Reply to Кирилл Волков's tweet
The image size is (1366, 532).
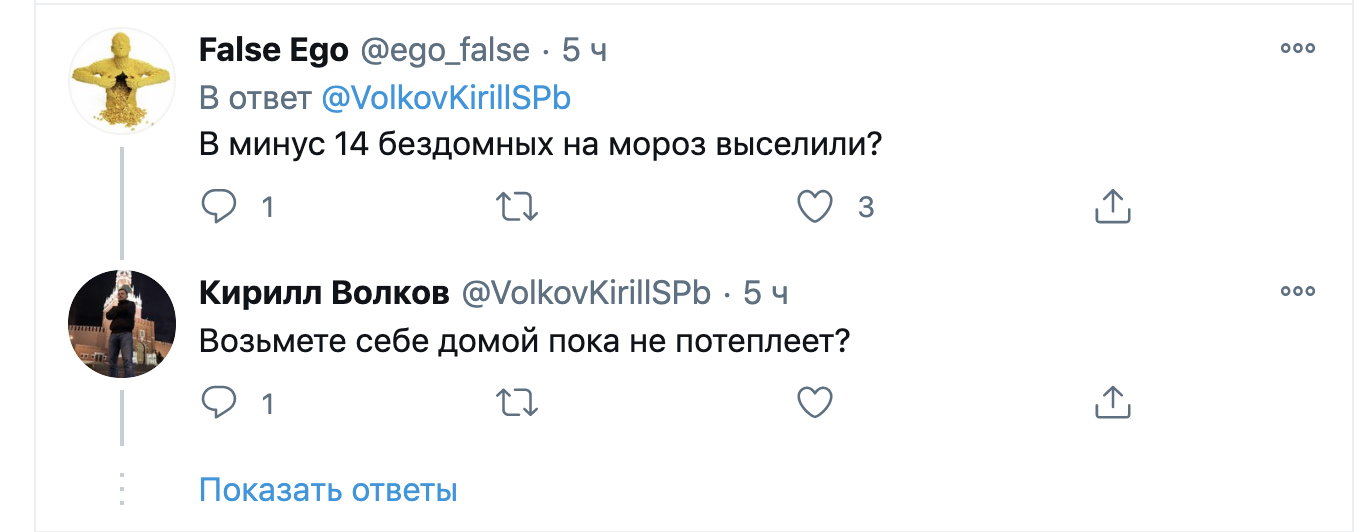tap(220, 403)
